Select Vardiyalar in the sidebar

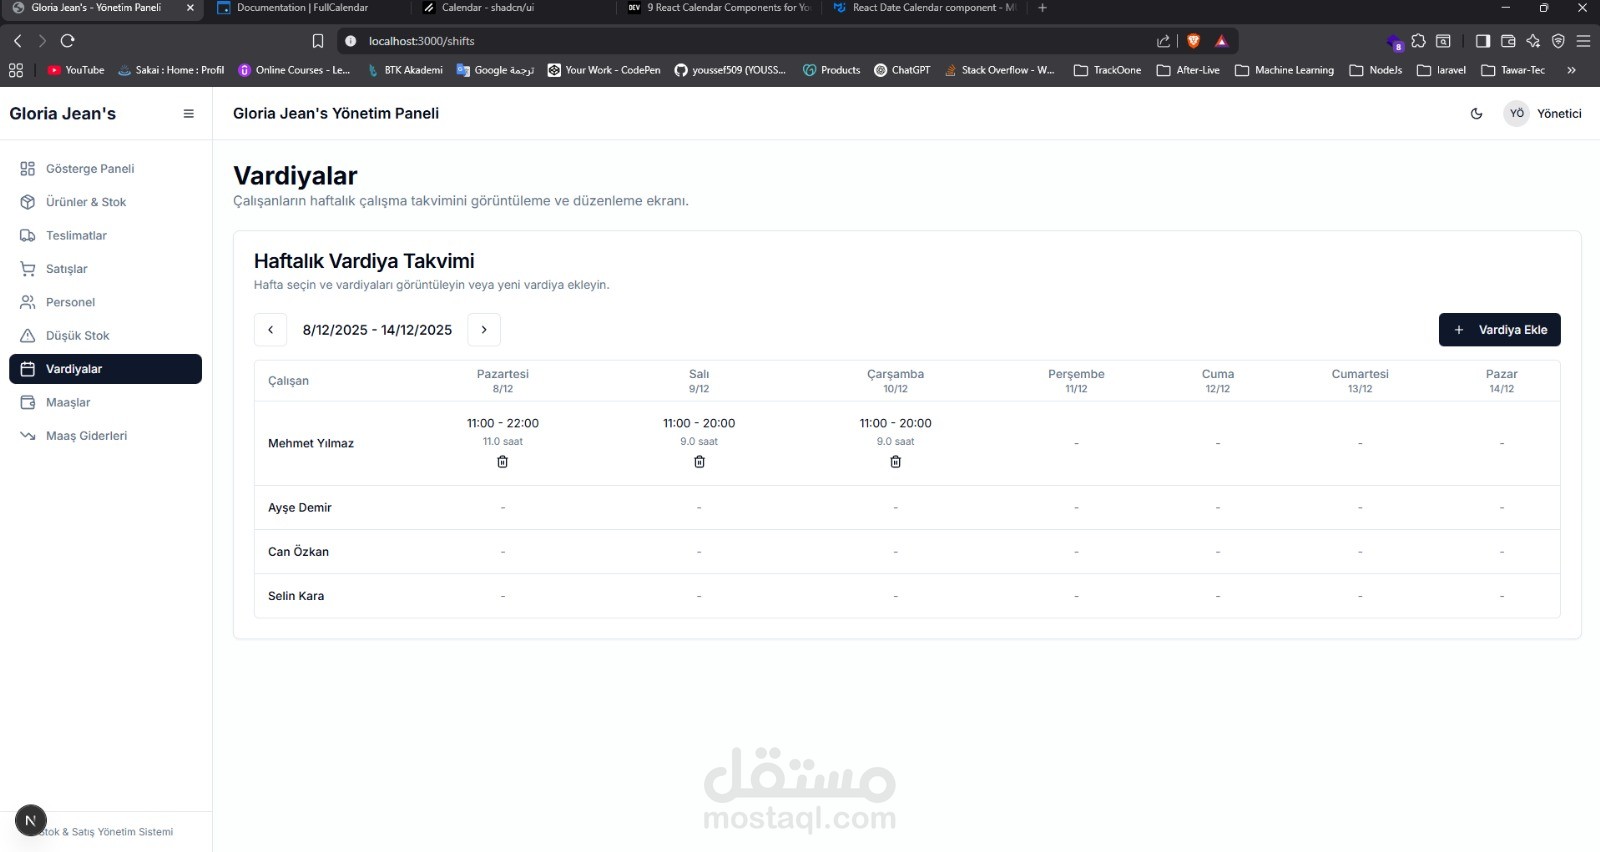(x=105, y=369)
